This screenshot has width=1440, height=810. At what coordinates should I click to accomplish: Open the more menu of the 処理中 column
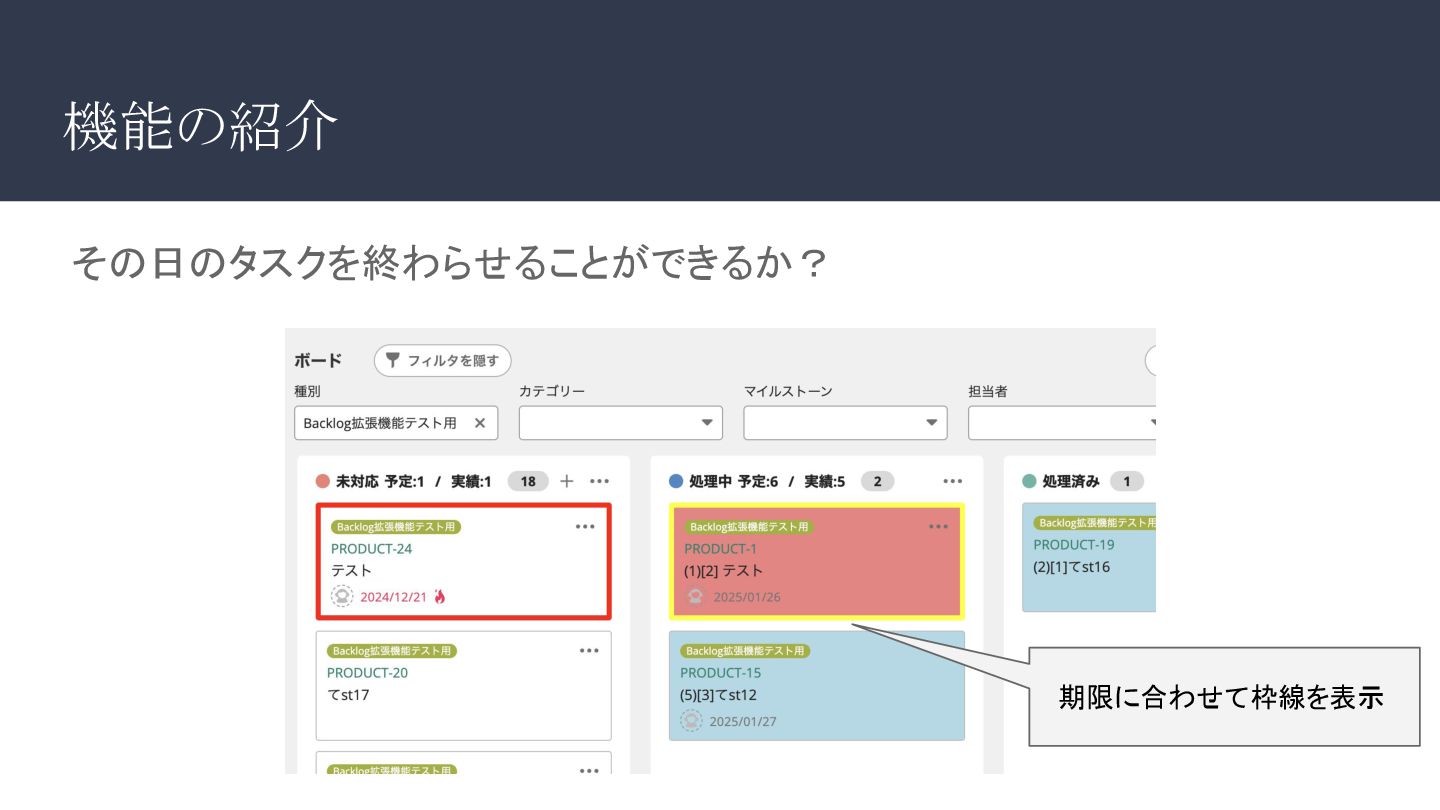[953, 481]
